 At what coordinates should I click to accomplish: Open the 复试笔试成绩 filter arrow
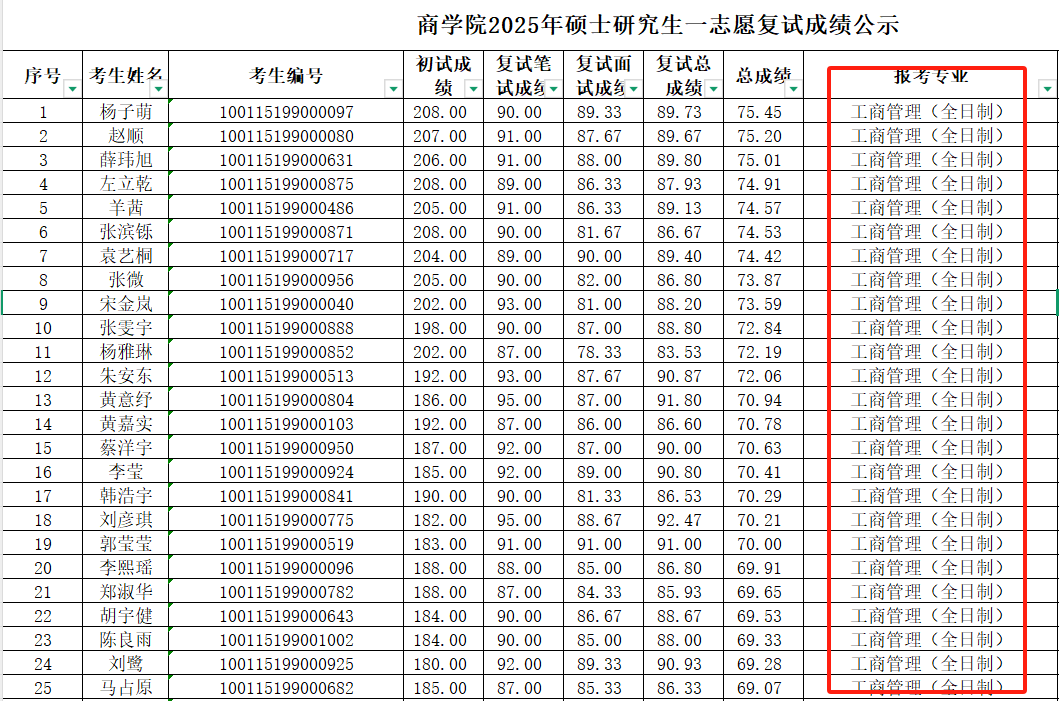click(553, 88)
